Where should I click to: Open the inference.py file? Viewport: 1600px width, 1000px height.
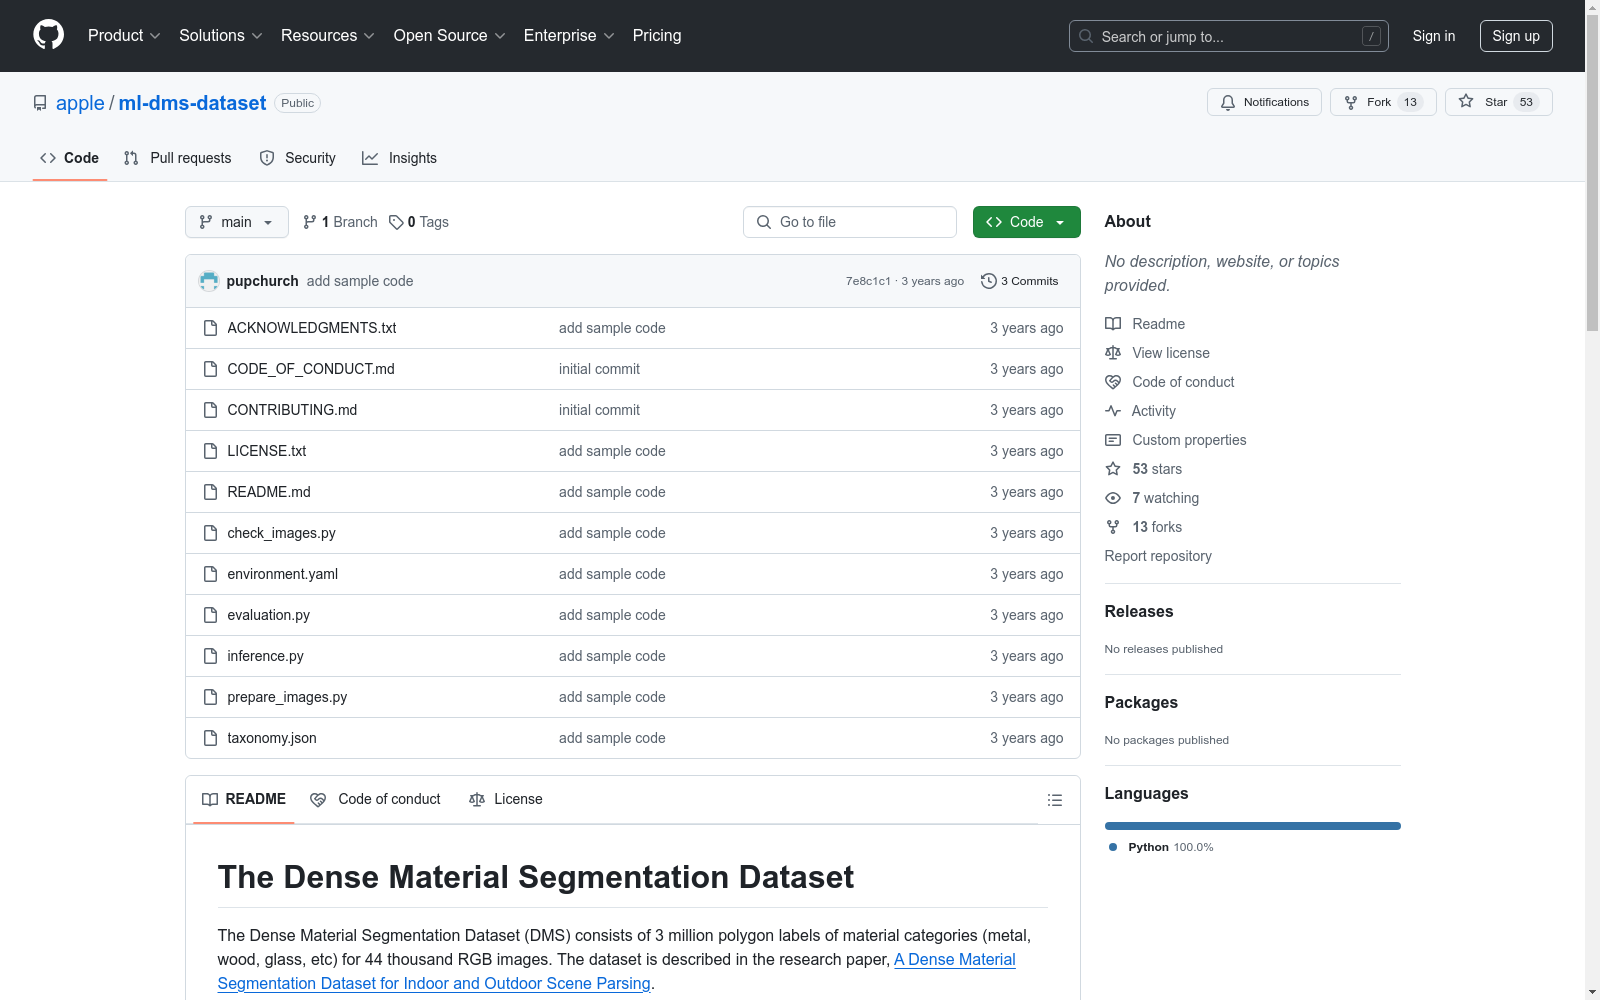(265, 656)
